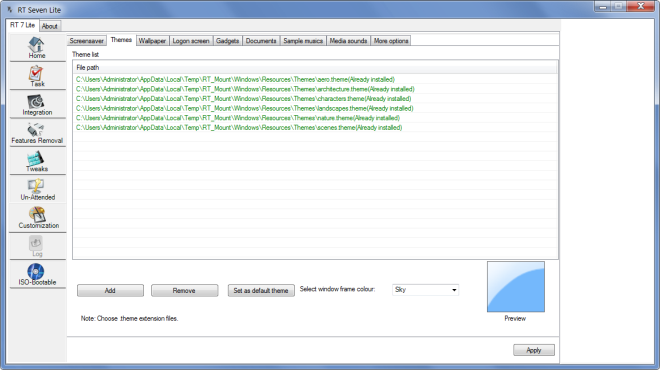
Task: Click the Add theme button
Action: coord(110,290)
